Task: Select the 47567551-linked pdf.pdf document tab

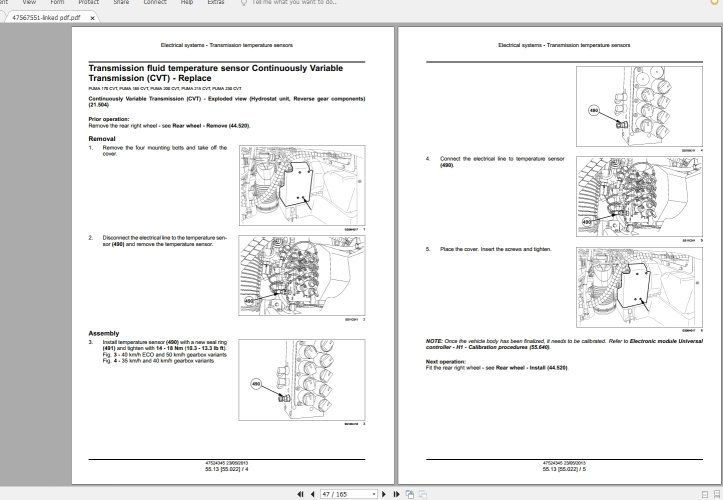Action: (x=46, y=18)
